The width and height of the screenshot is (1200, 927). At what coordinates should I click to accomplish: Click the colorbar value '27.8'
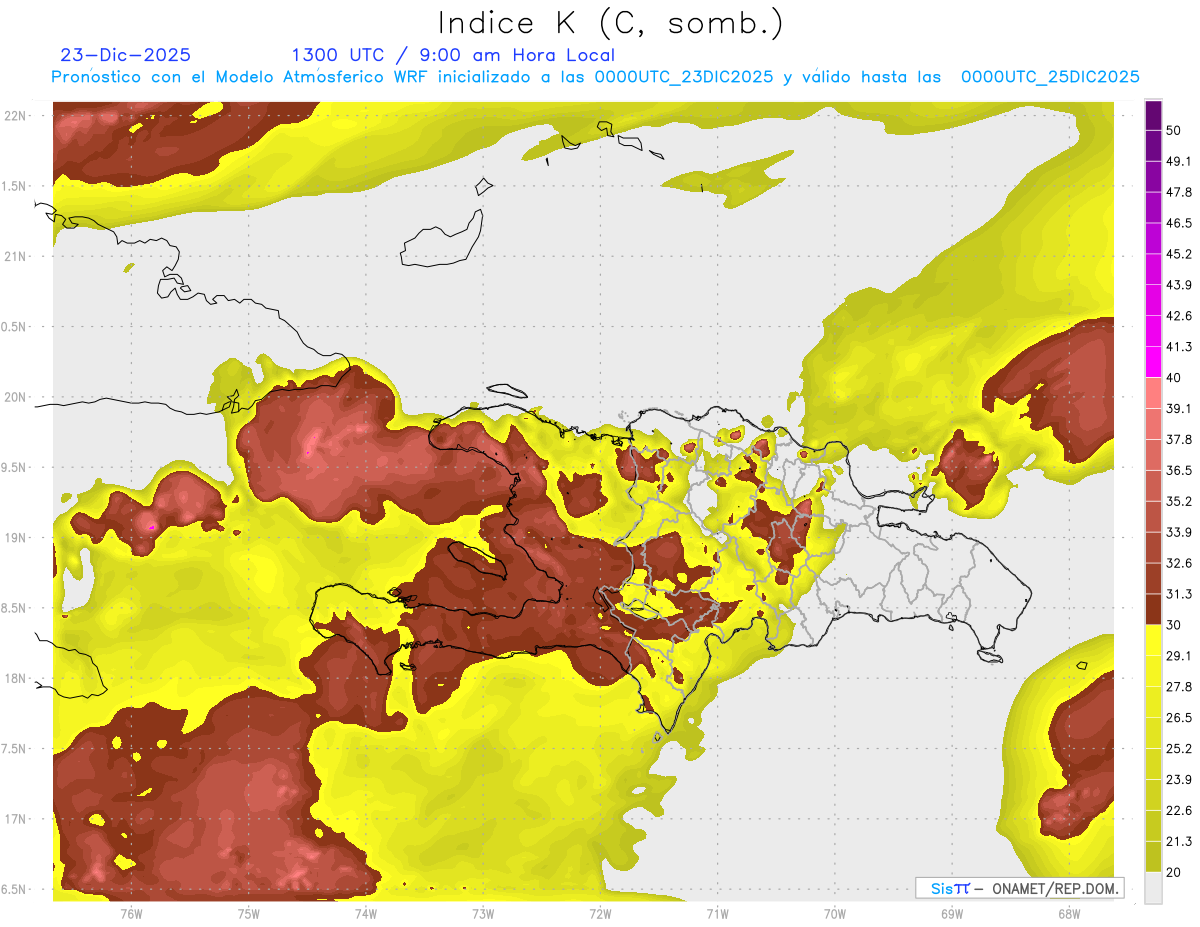tap(1179, 687)
